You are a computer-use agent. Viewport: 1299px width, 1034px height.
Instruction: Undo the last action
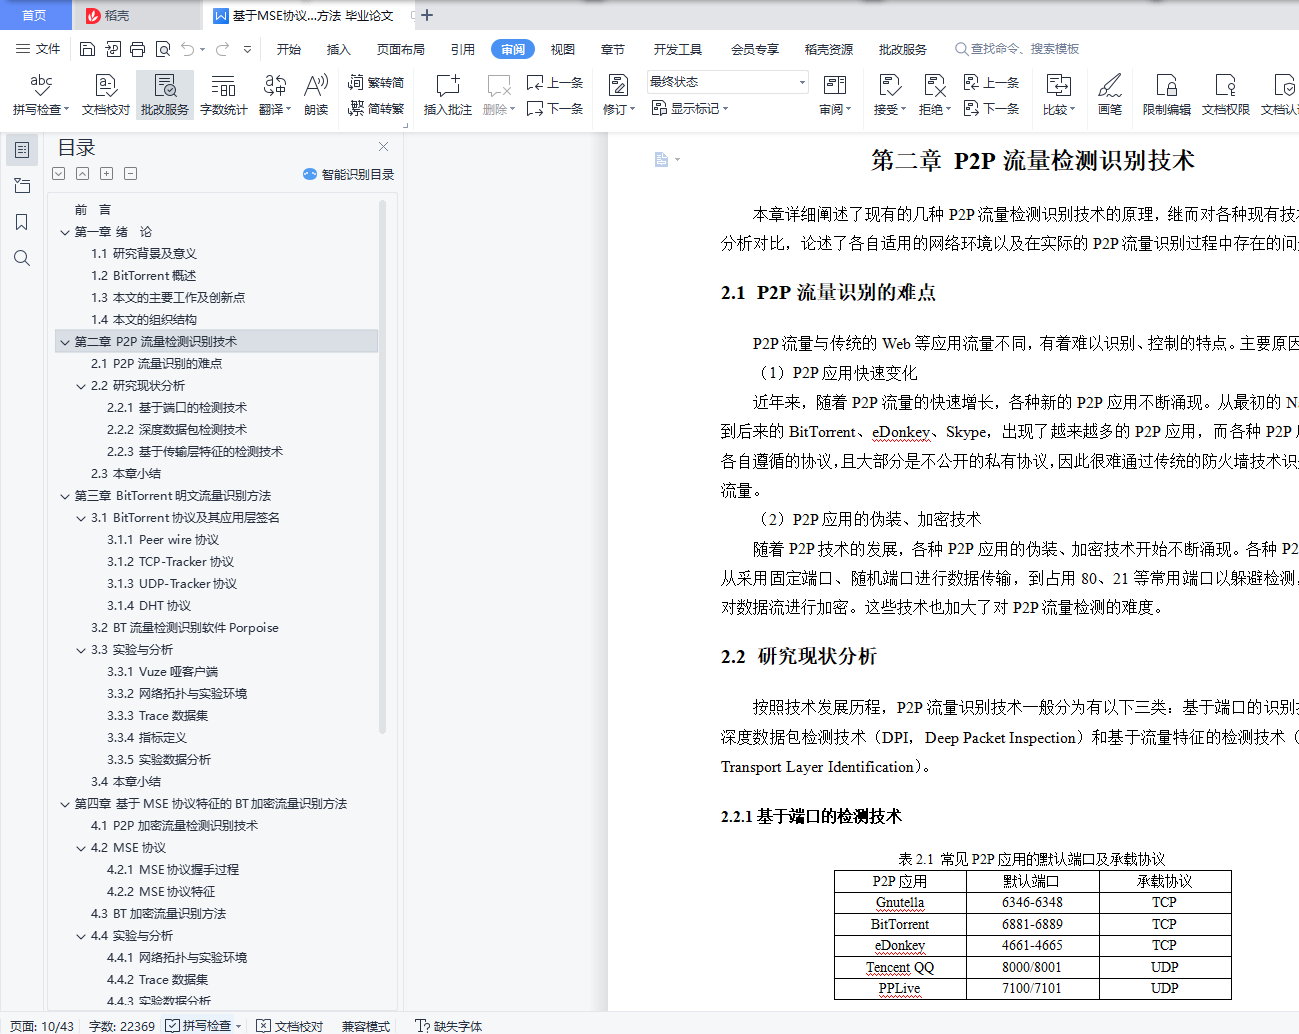[187, 49]
